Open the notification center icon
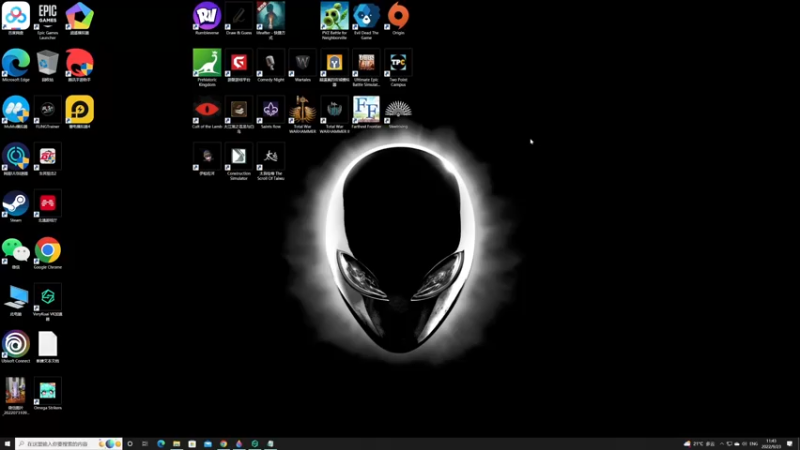800x450 pixels. (x=790, y=444)
